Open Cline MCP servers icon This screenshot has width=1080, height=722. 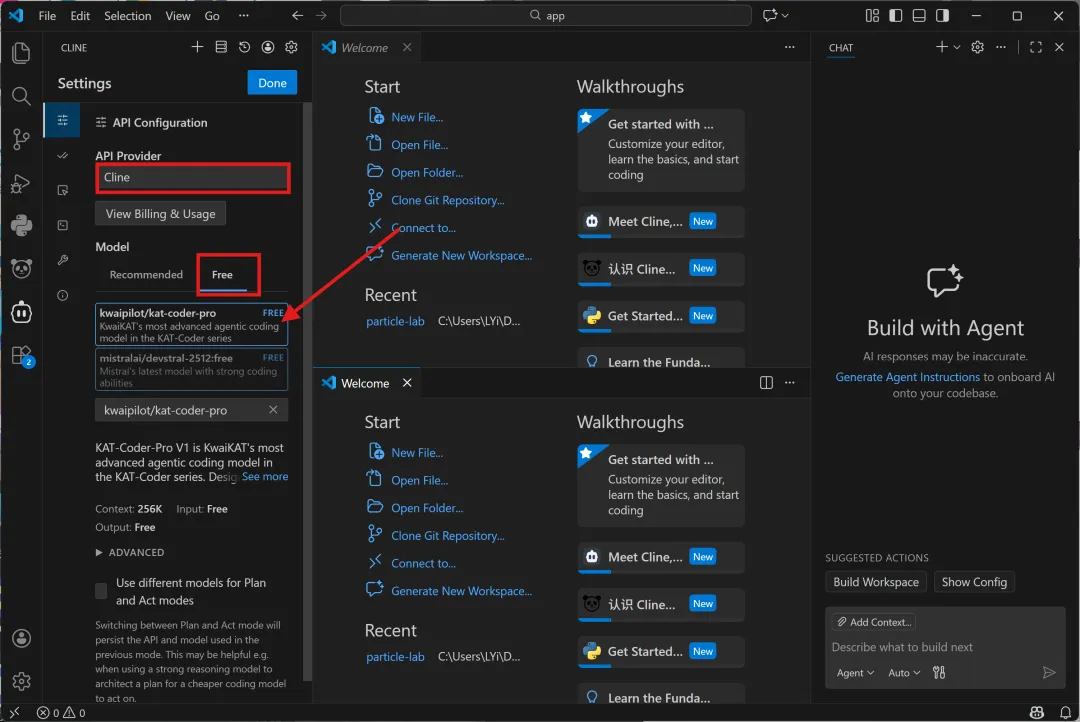[221, 47]
